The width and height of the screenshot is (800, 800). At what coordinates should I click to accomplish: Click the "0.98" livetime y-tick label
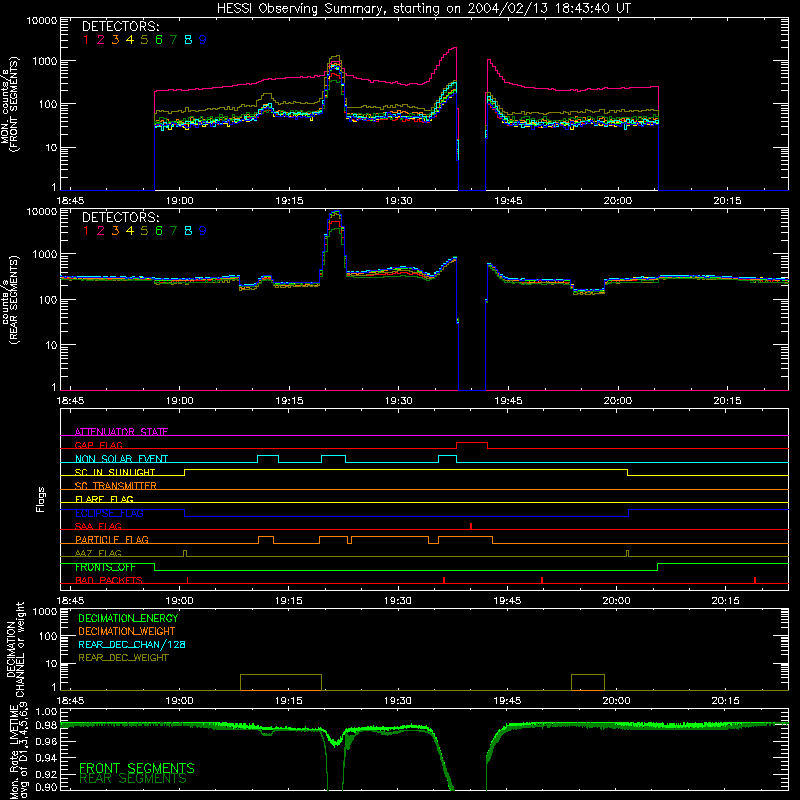46,725
